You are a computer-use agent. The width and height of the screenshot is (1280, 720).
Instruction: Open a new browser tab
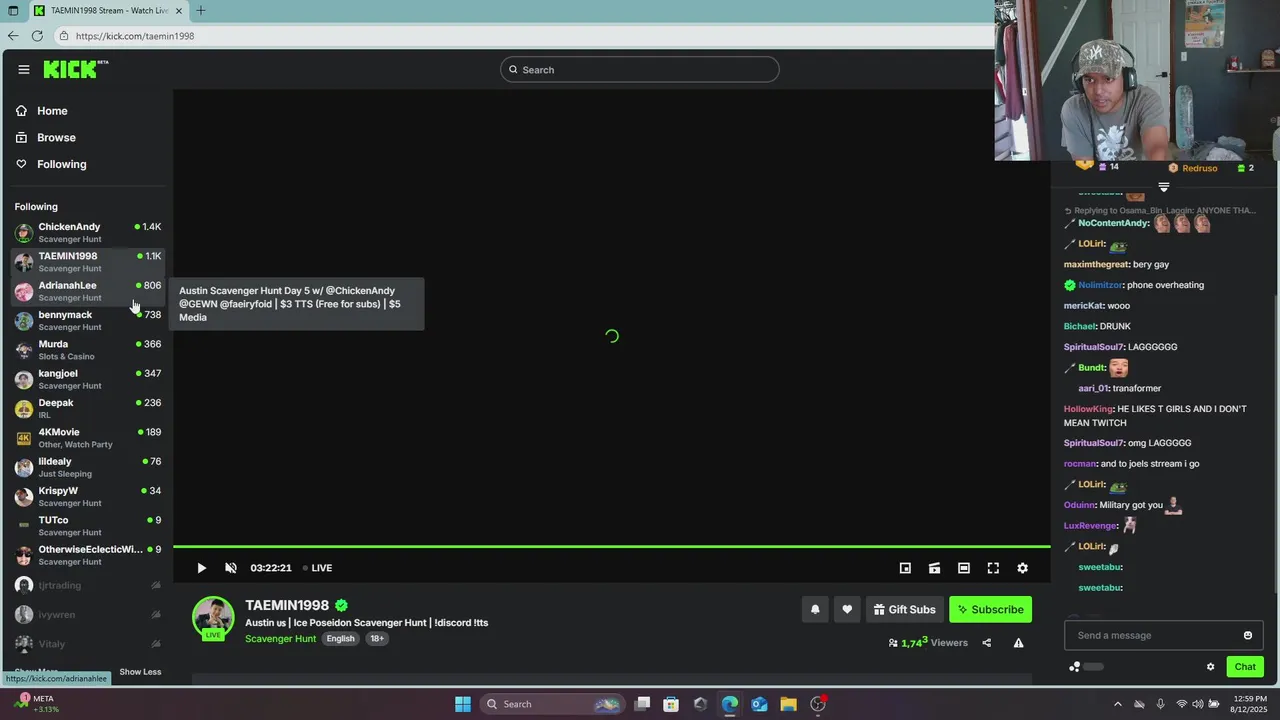point(201,10)
